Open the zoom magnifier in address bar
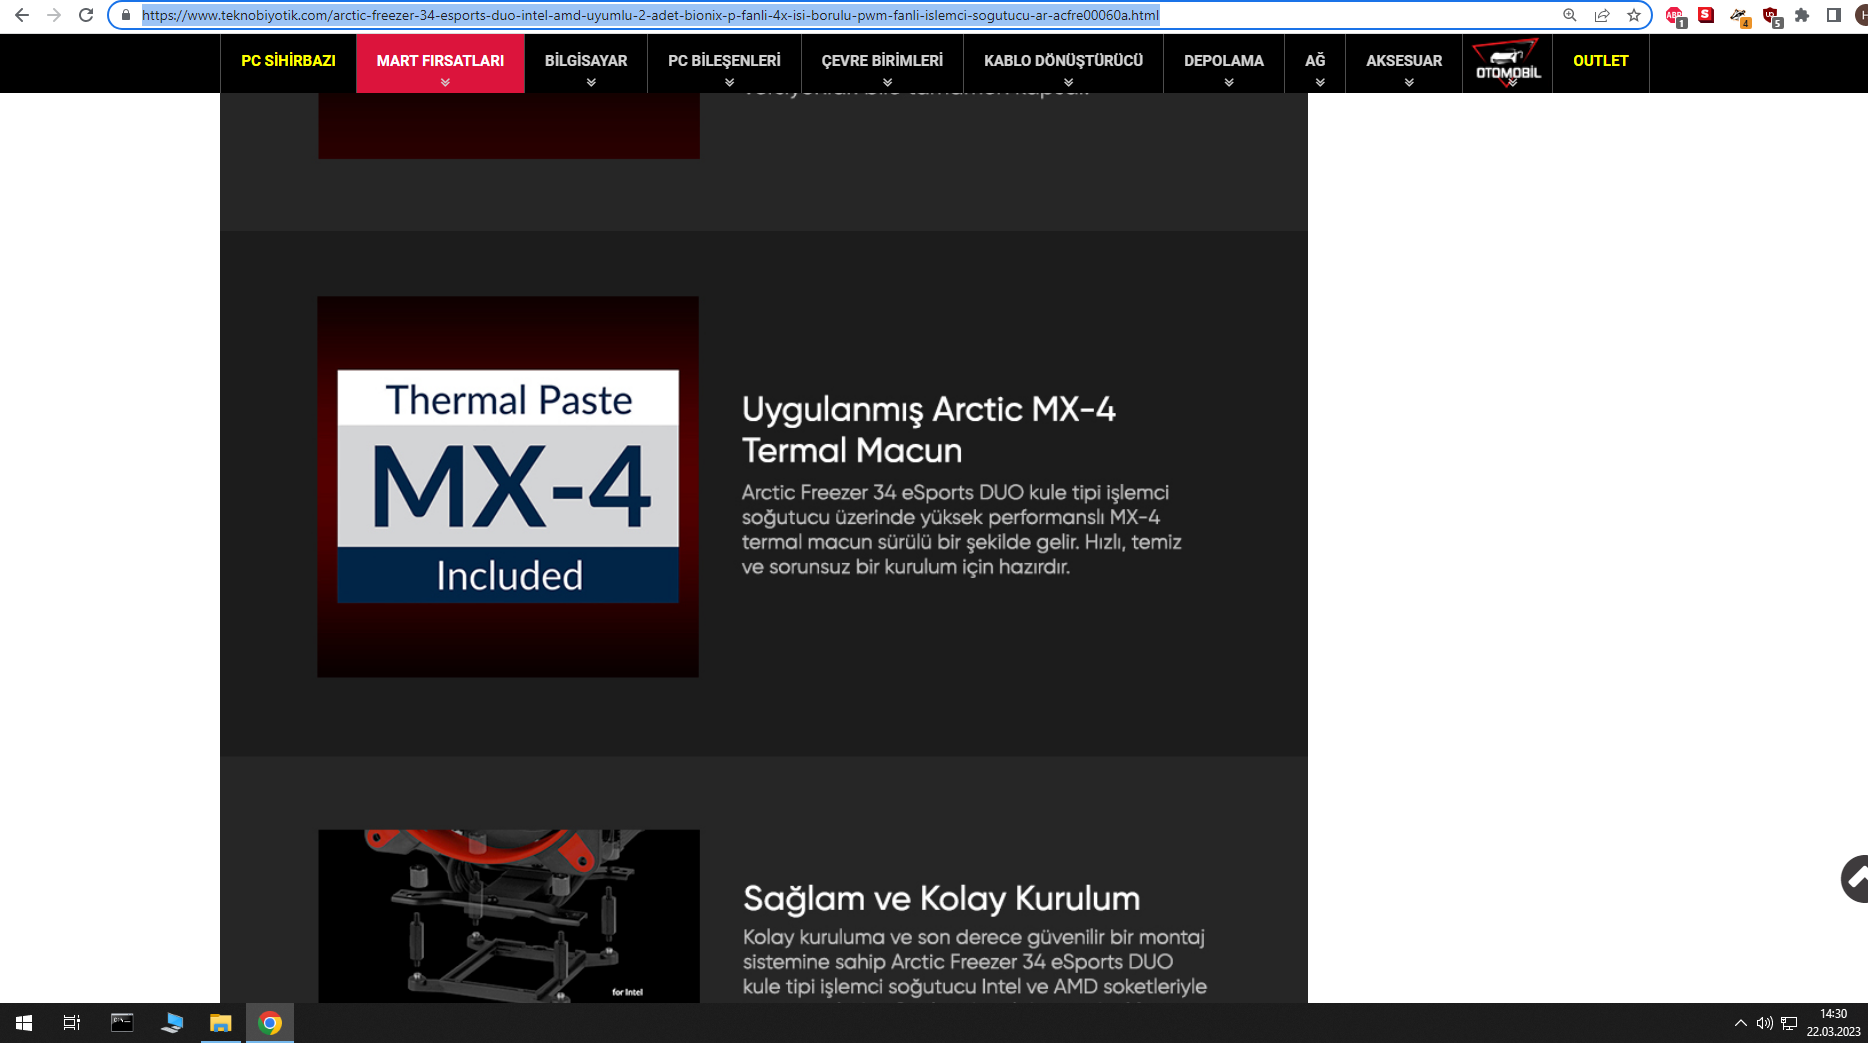Image resolution: width=1868 pixels, height=1043 pixels. [x=1570, y=15]
